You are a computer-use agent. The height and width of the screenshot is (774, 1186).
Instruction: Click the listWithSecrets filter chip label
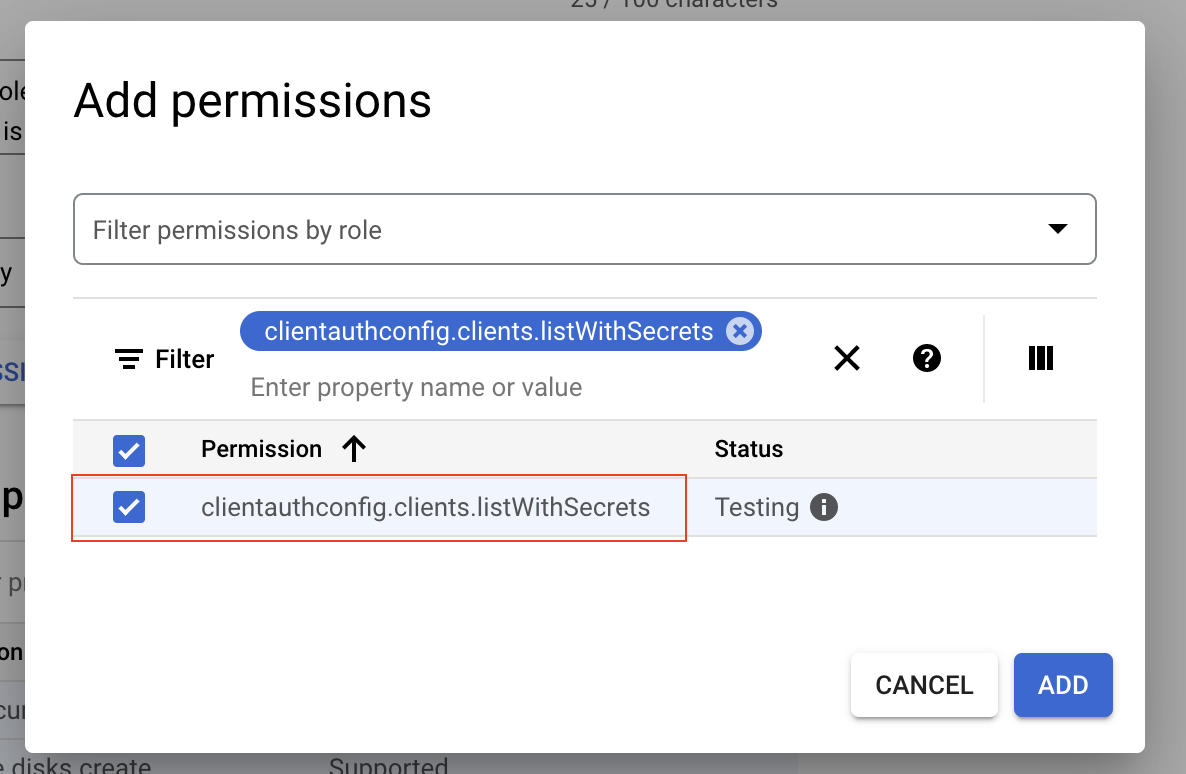pos(488,331)
